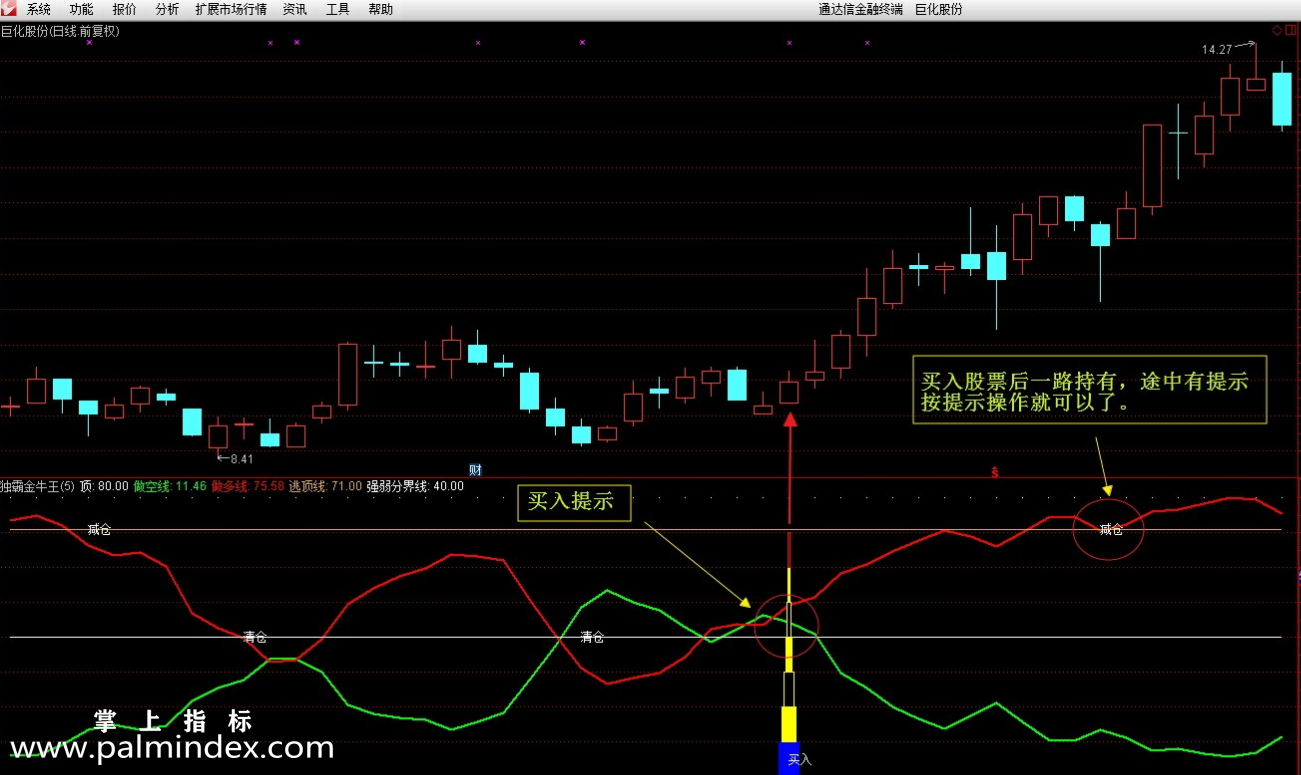This screenshot has height=775, width=1301.
Task: Click the 财 financial info marker
Action: tap(475, 470)
